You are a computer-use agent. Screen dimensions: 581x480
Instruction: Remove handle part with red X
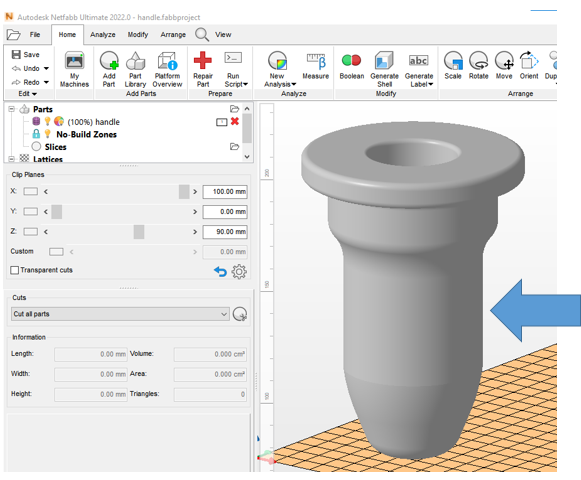235,121
